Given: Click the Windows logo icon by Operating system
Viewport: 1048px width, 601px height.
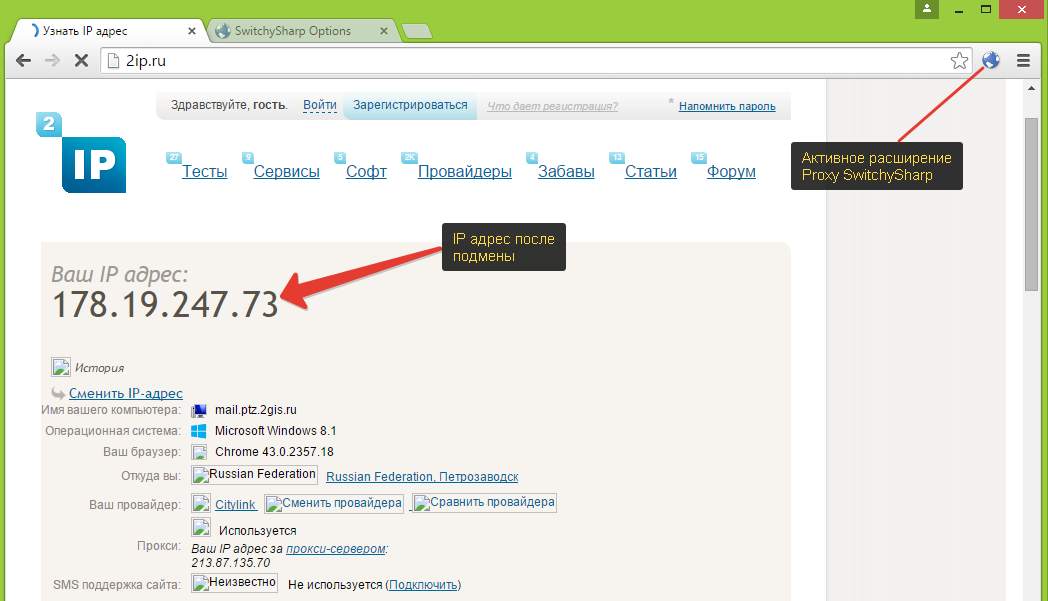Looking at the screenshot, I should tap(199, 431).
